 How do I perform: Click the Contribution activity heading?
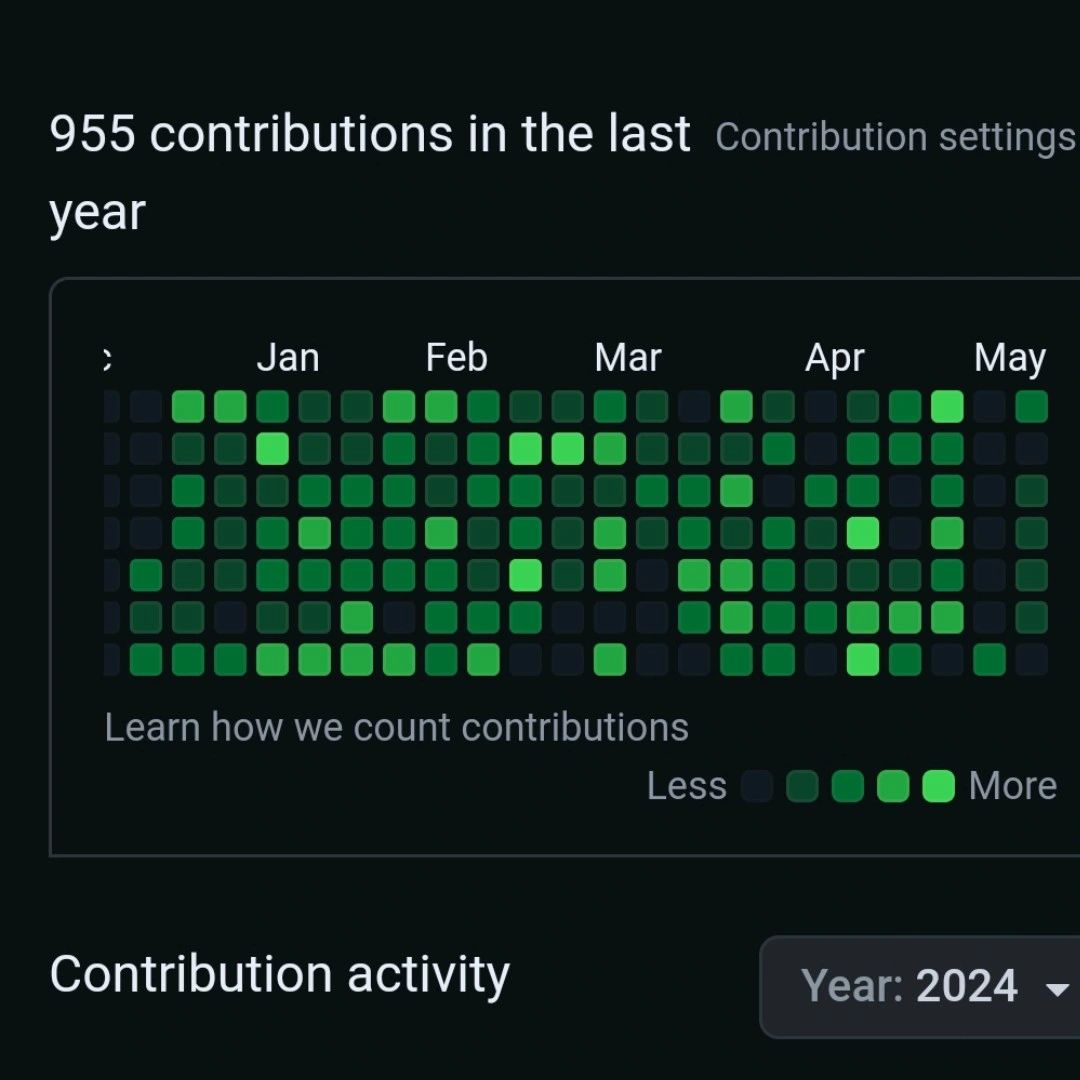point(280,975)
